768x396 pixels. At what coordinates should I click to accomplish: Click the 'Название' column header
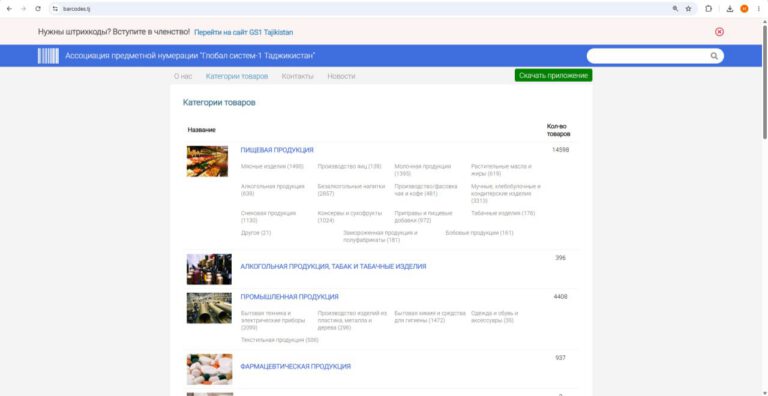coord(201,130)
